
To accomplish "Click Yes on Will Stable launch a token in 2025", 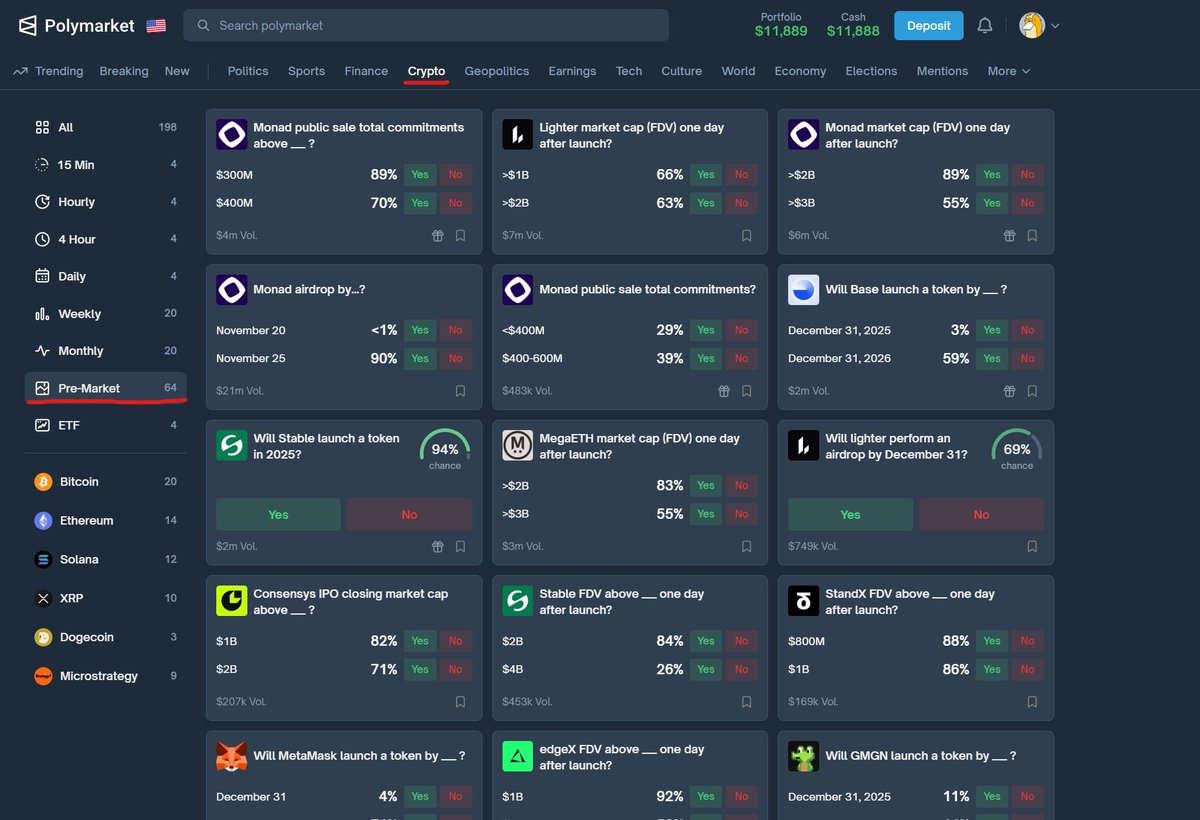I will pos(278,514).
